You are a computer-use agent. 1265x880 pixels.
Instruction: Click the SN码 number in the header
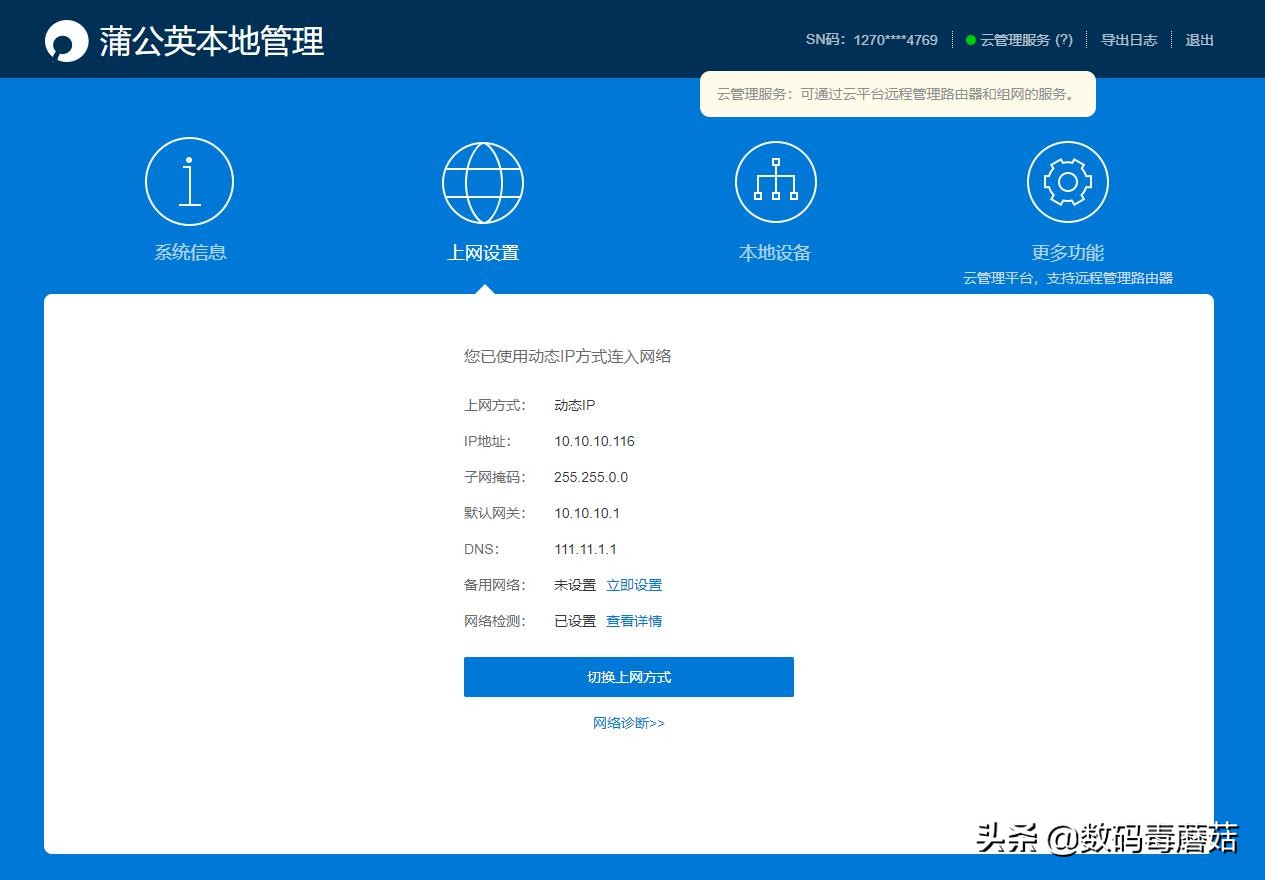(894, 40)
